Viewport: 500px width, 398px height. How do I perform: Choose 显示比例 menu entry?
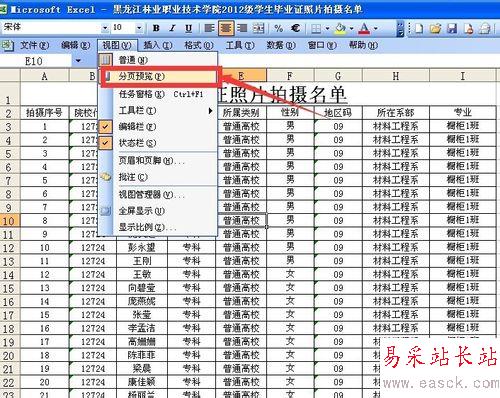click(x=158, y=228)
